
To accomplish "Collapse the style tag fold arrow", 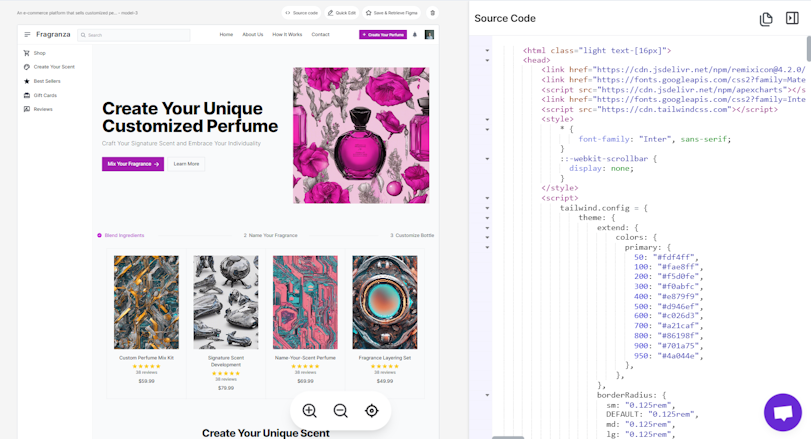I will coord(487,119).
